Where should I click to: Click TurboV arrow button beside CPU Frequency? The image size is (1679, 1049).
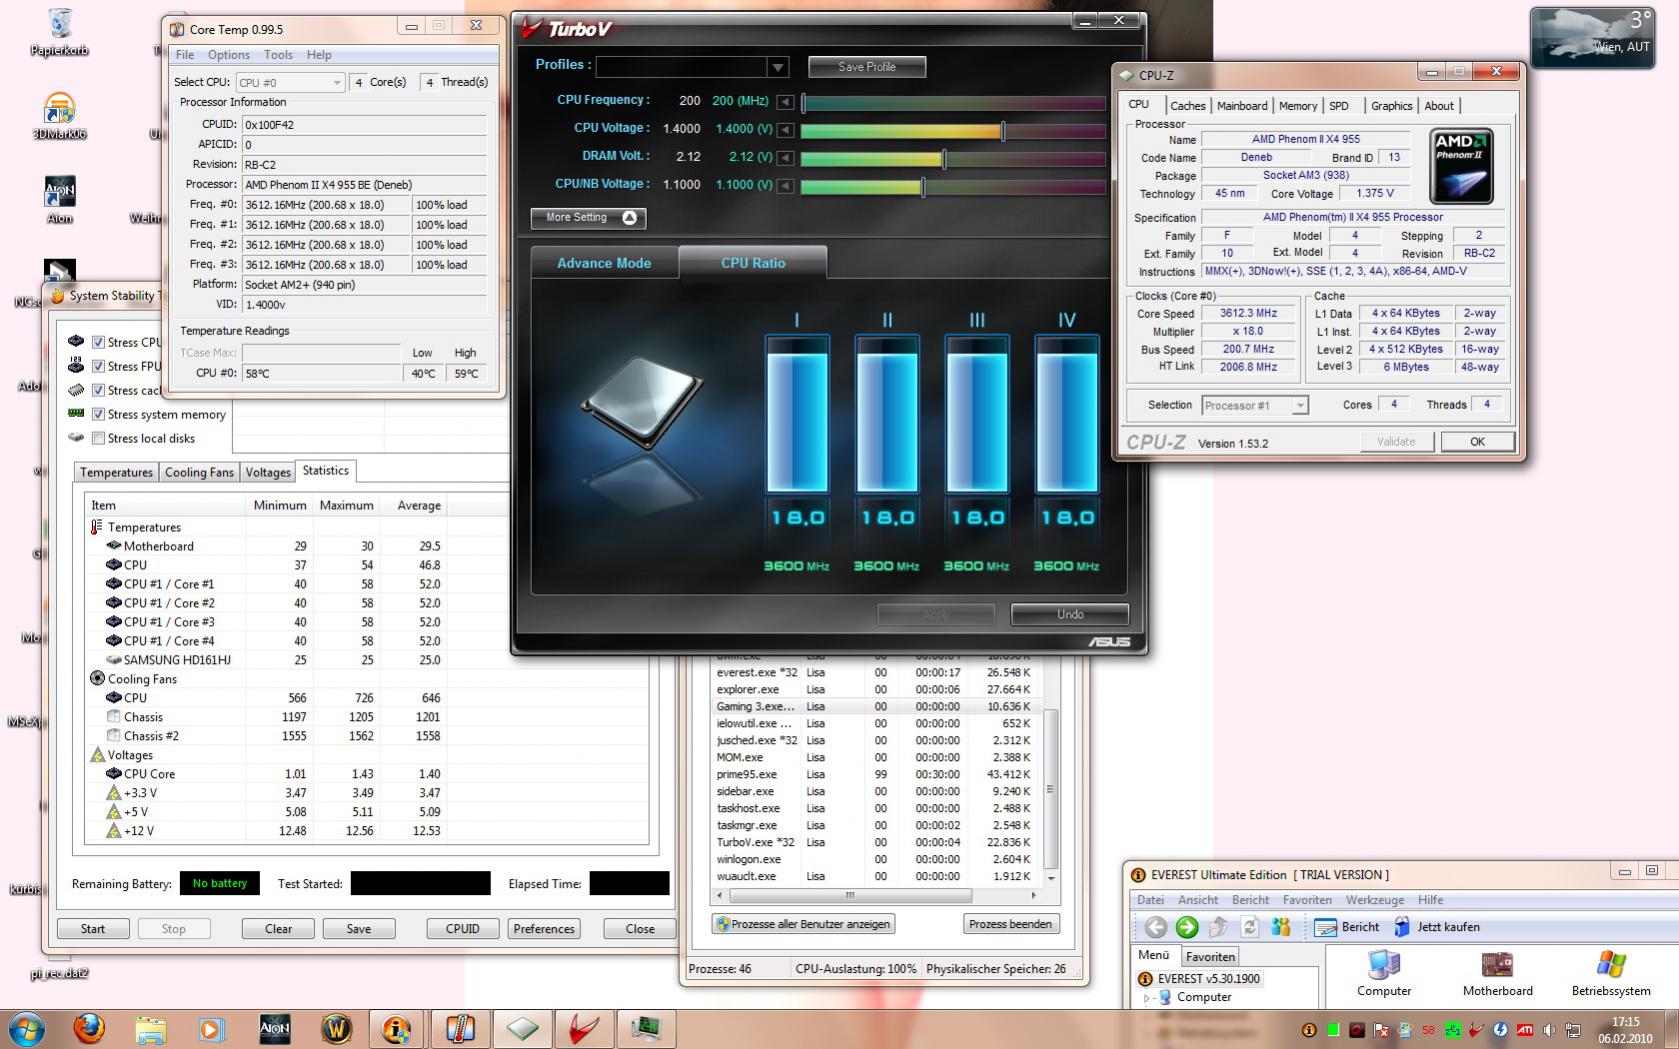[786, 101]
